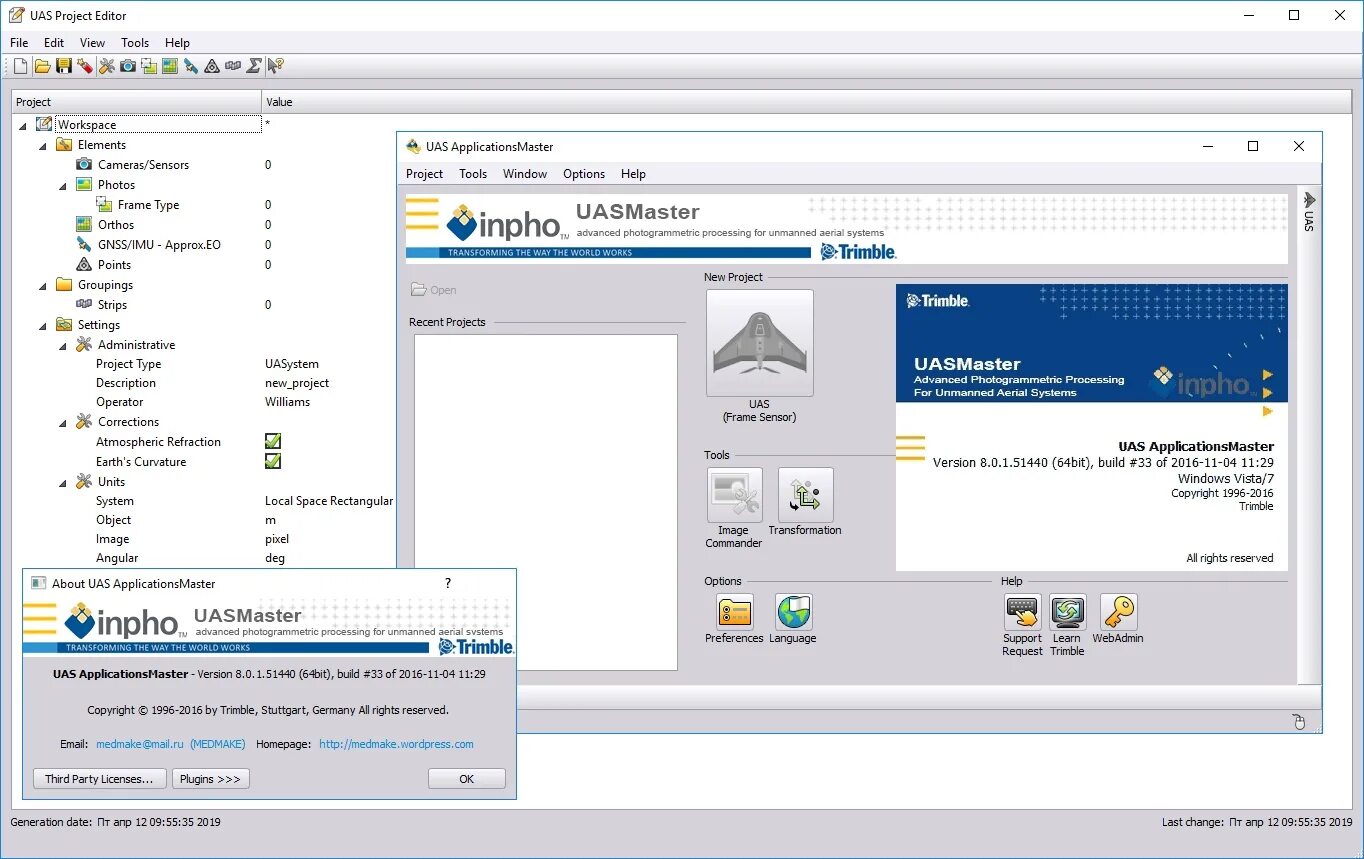The image size is (1364, 859).
Task: Open the Window menu in ApplicationsMaster
Action: [525, 174]
